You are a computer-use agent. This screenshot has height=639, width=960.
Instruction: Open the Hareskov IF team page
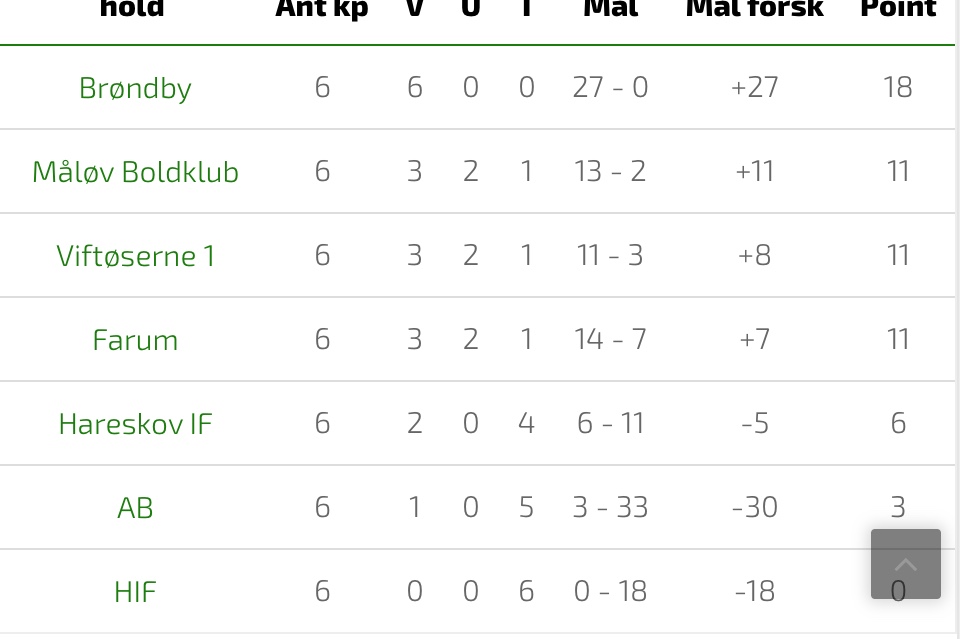tap(135, 424)
